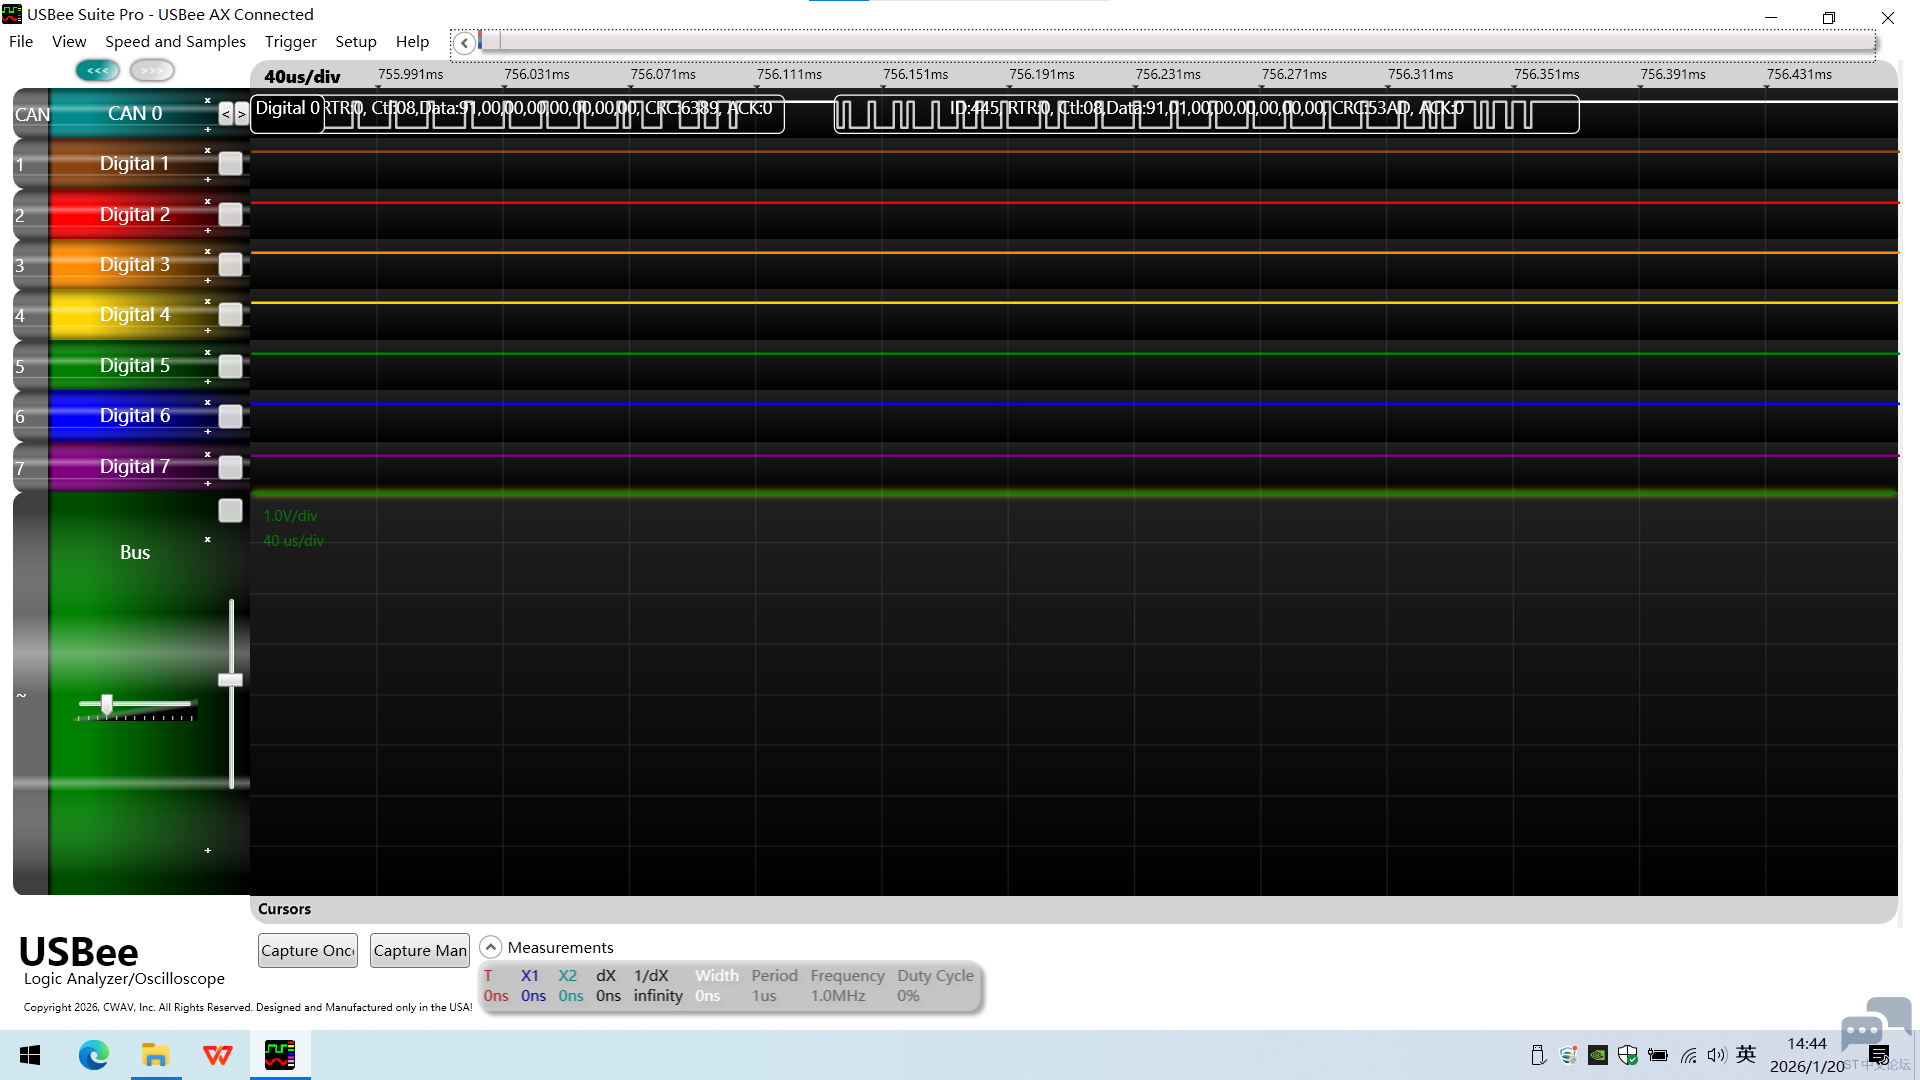1920x1080 pixels.
Task: Click the x mark on the Digital 6 row
Action: [x=208, y=402]
